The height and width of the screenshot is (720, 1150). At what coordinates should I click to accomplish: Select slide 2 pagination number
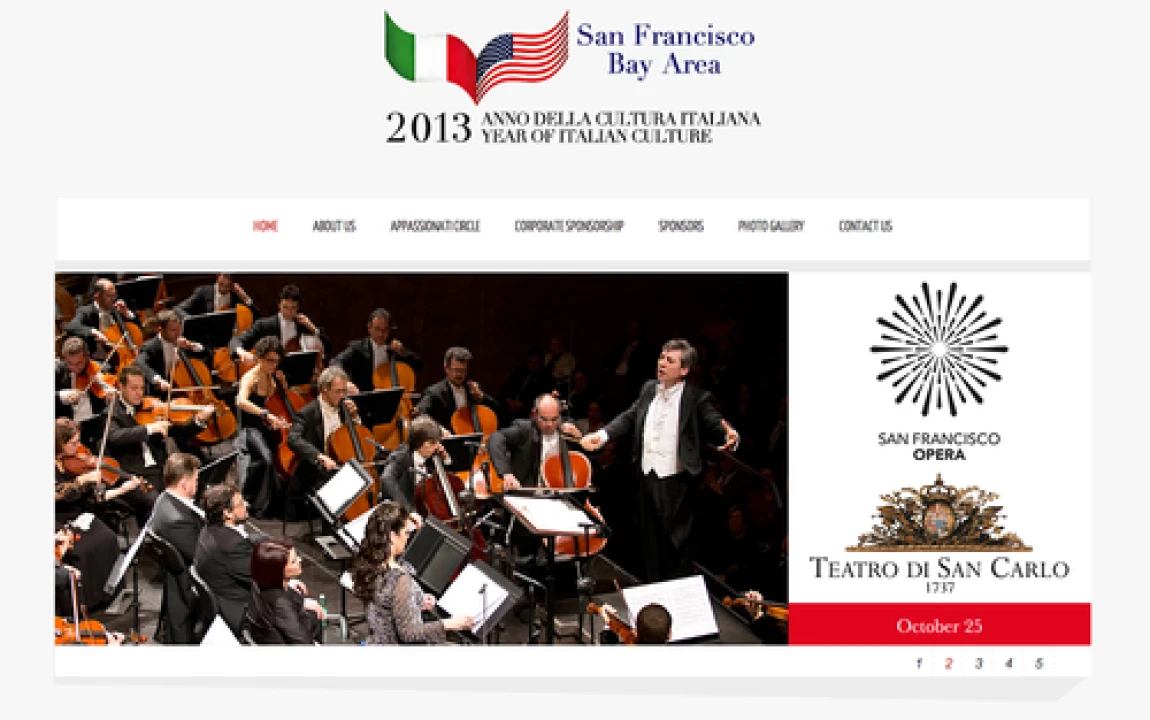pyautogui.click(x=948, y=664)
